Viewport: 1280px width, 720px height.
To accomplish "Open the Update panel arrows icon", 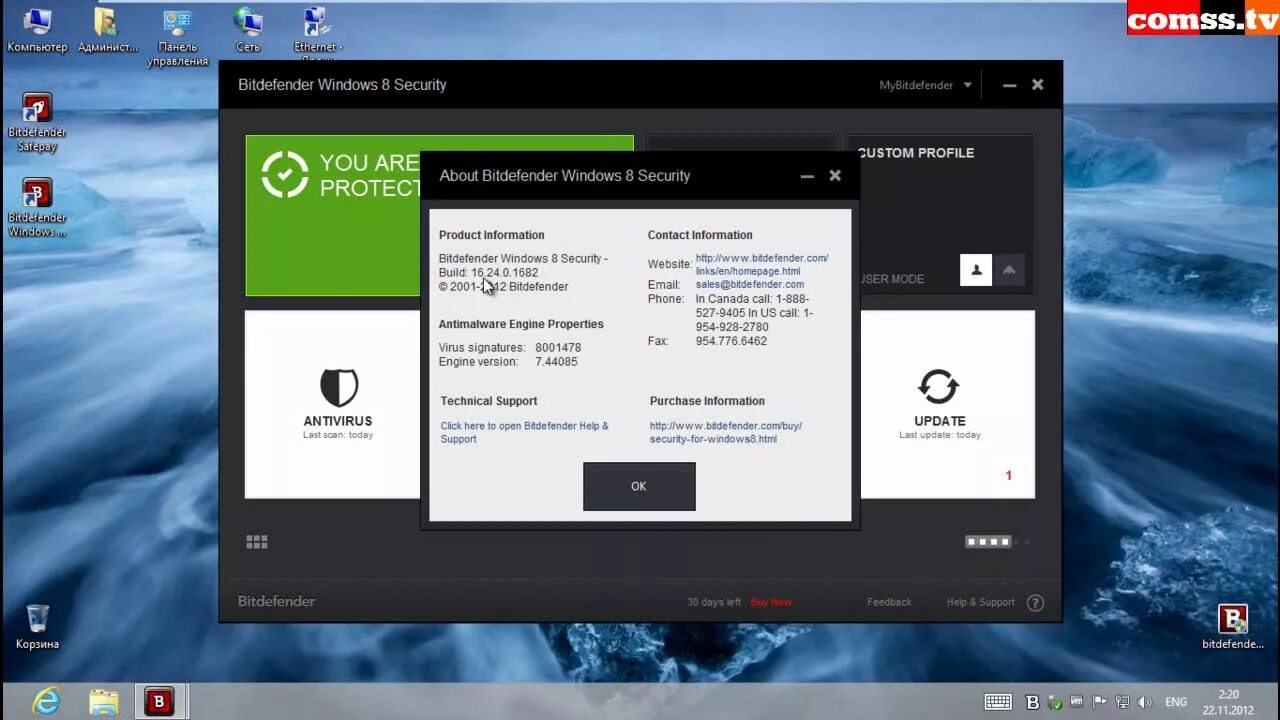I will coord(938,387).
